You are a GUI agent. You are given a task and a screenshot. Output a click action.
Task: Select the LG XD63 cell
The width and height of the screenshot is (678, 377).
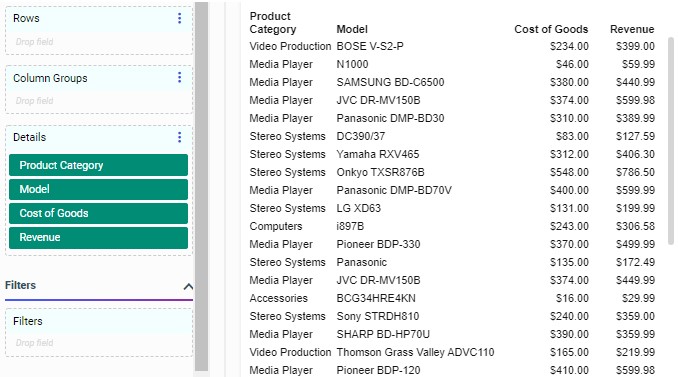coord(359,208)
